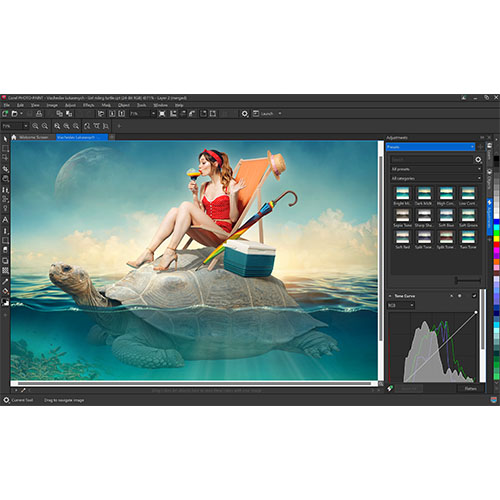This screenshot has height=500, width=500.
Task: Select the Fill bucket tool
Action: point(5,291)
